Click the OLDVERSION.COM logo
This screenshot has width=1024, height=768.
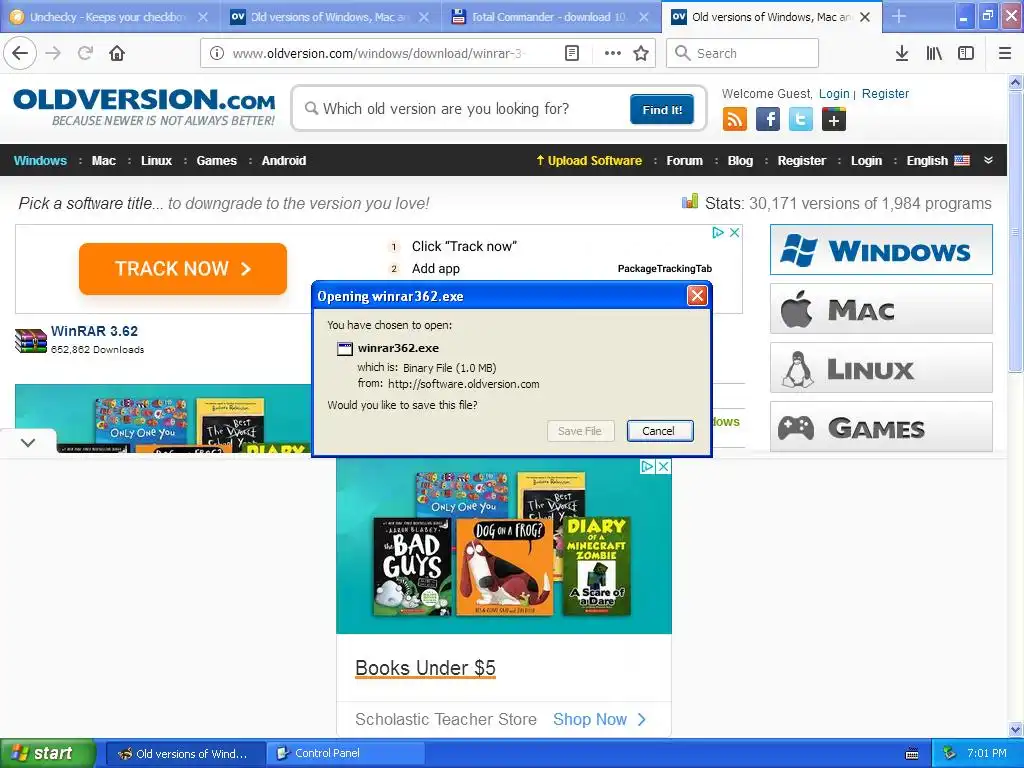144,107
